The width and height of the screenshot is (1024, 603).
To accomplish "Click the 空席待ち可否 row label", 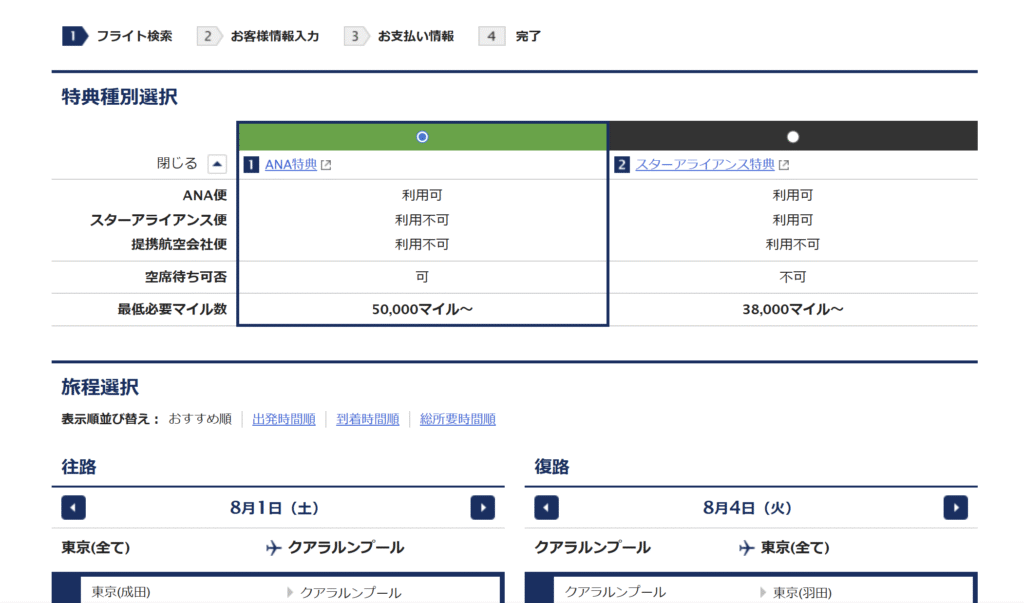I will click(x=186, y=277).
